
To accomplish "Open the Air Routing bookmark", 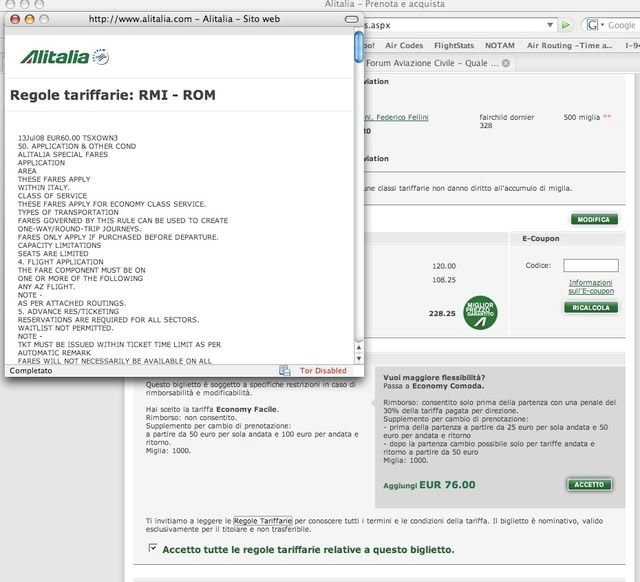I will tap(569, 46).
